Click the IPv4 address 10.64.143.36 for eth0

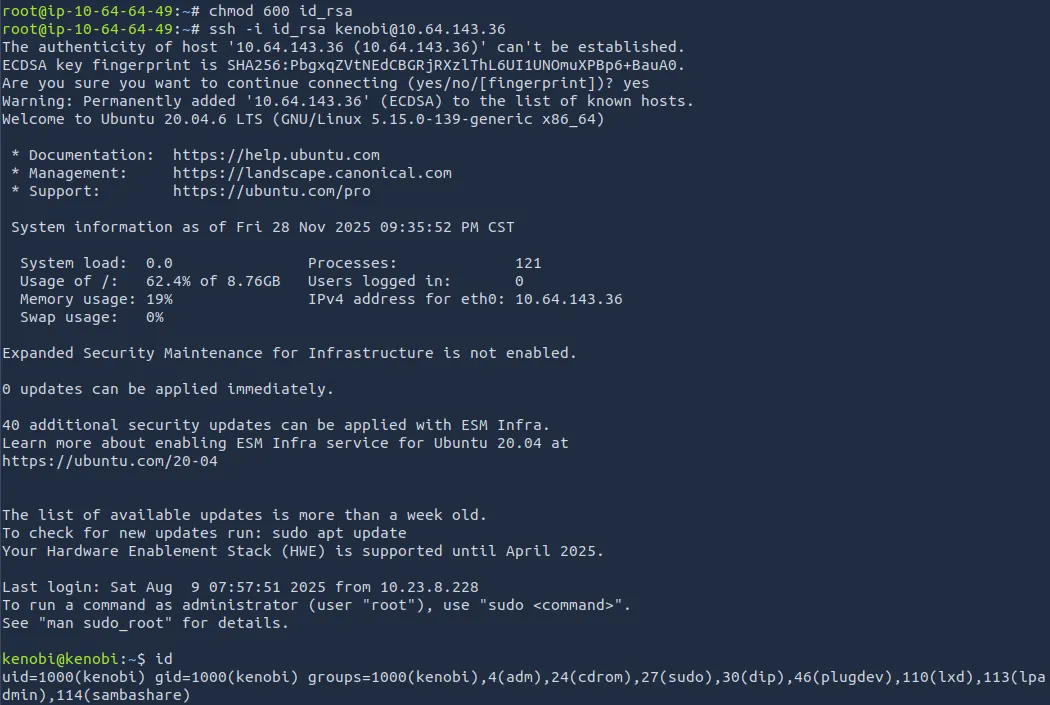[568, 299]
